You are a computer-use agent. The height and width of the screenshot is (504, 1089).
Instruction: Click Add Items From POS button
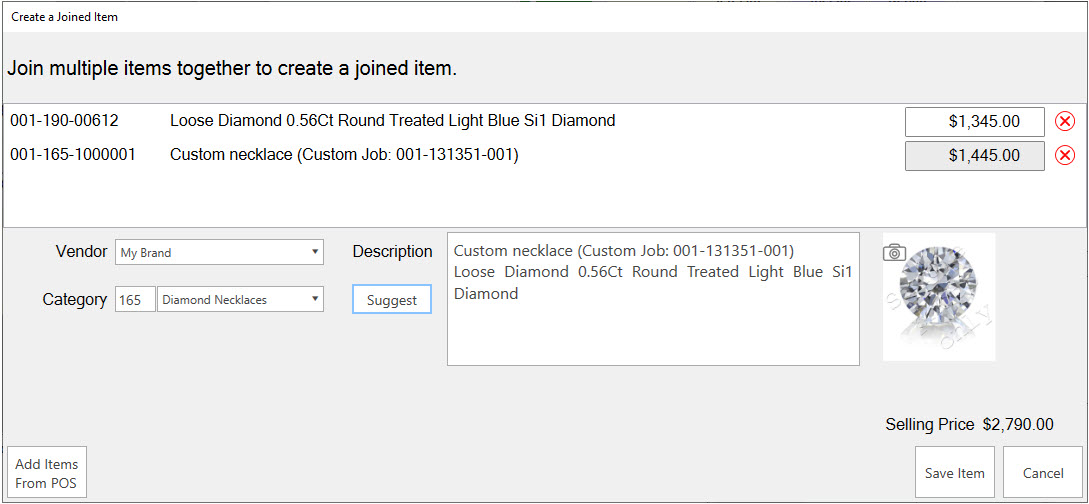(x=46, y=473)
